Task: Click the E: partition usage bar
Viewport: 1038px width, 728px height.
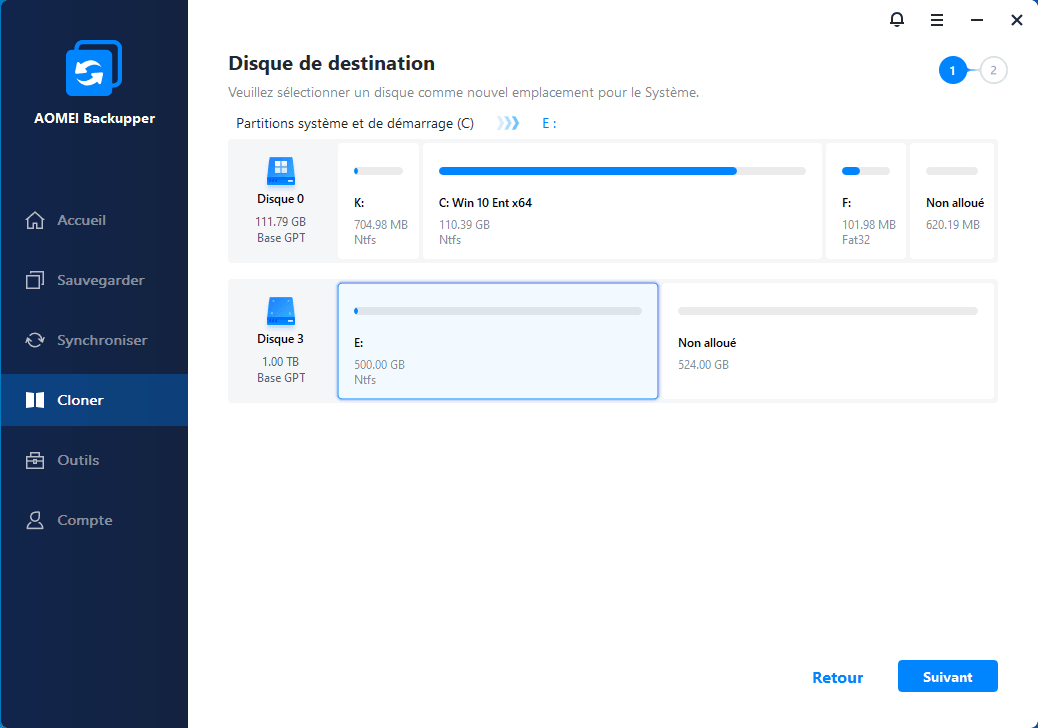Action: point(498,311)
